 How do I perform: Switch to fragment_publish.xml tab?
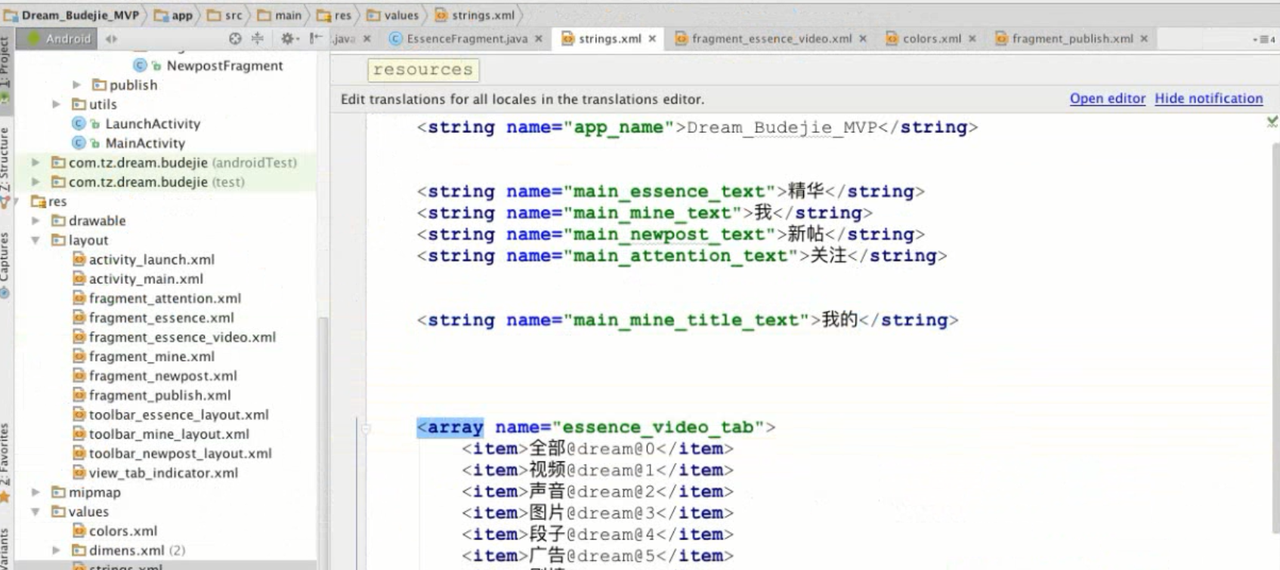(1072, 39)
